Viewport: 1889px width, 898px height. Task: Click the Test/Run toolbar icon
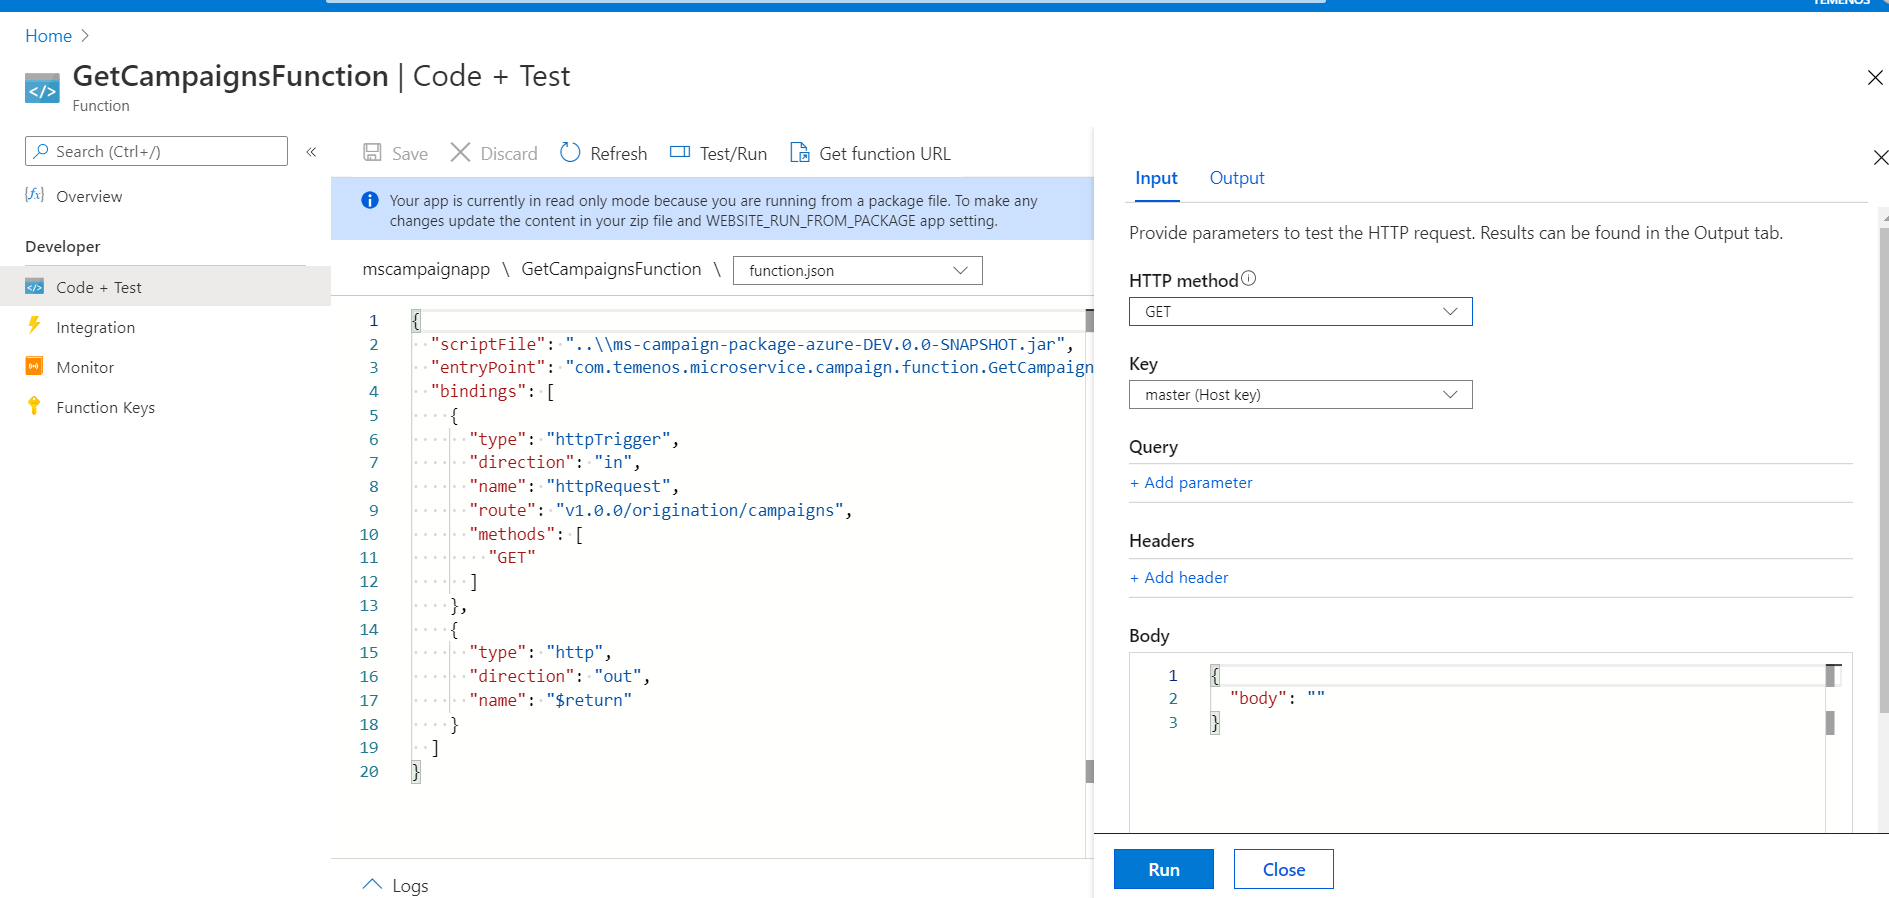coord(680,153)
